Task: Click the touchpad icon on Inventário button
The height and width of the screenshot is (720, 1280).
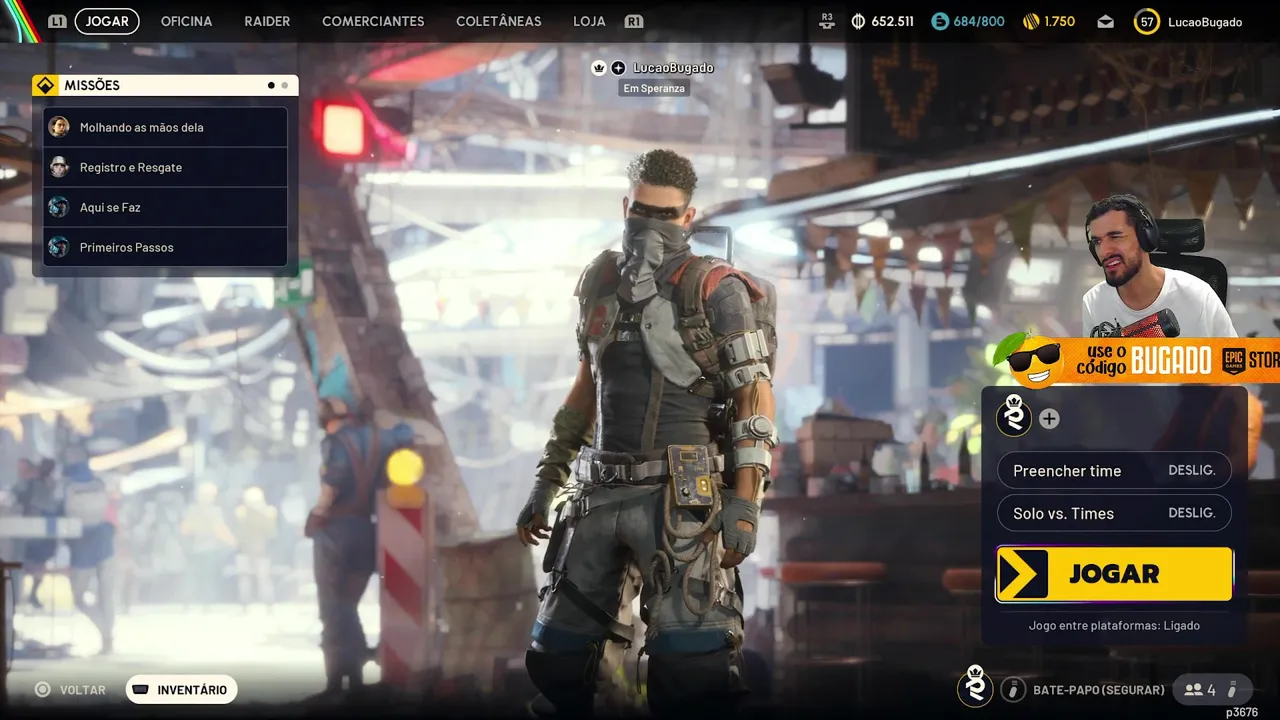Action: coord(141,689)
